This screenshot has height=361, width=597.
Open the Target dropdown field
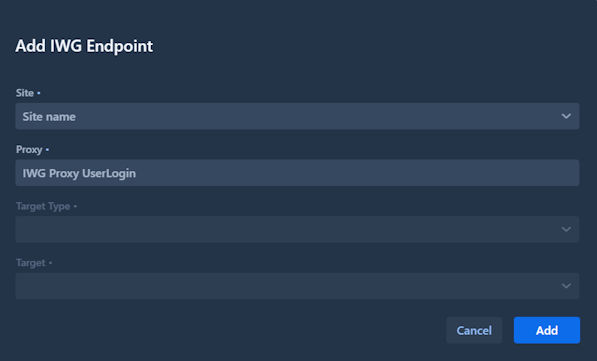[297, 286]
